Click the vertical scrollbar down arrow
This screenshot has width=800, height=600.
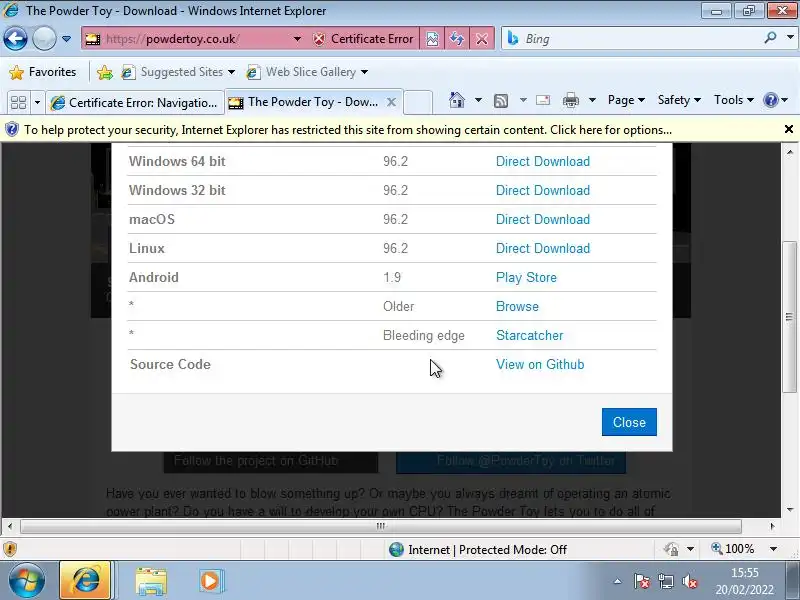click(789, 509)
